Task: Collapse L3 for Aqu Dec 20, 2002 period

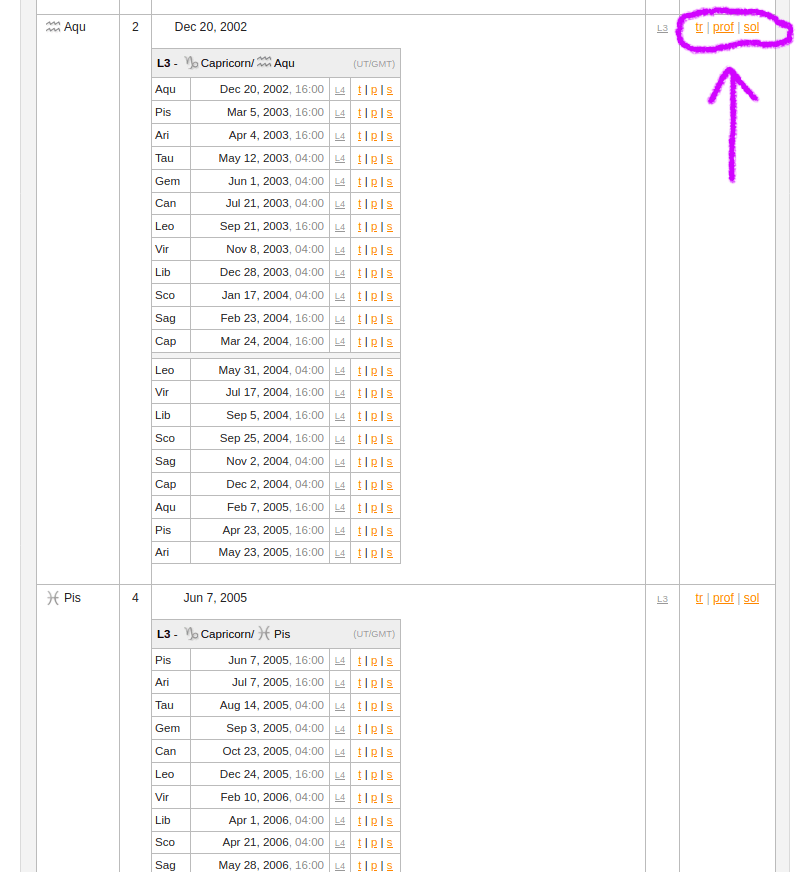Action: tap(662, 28)
